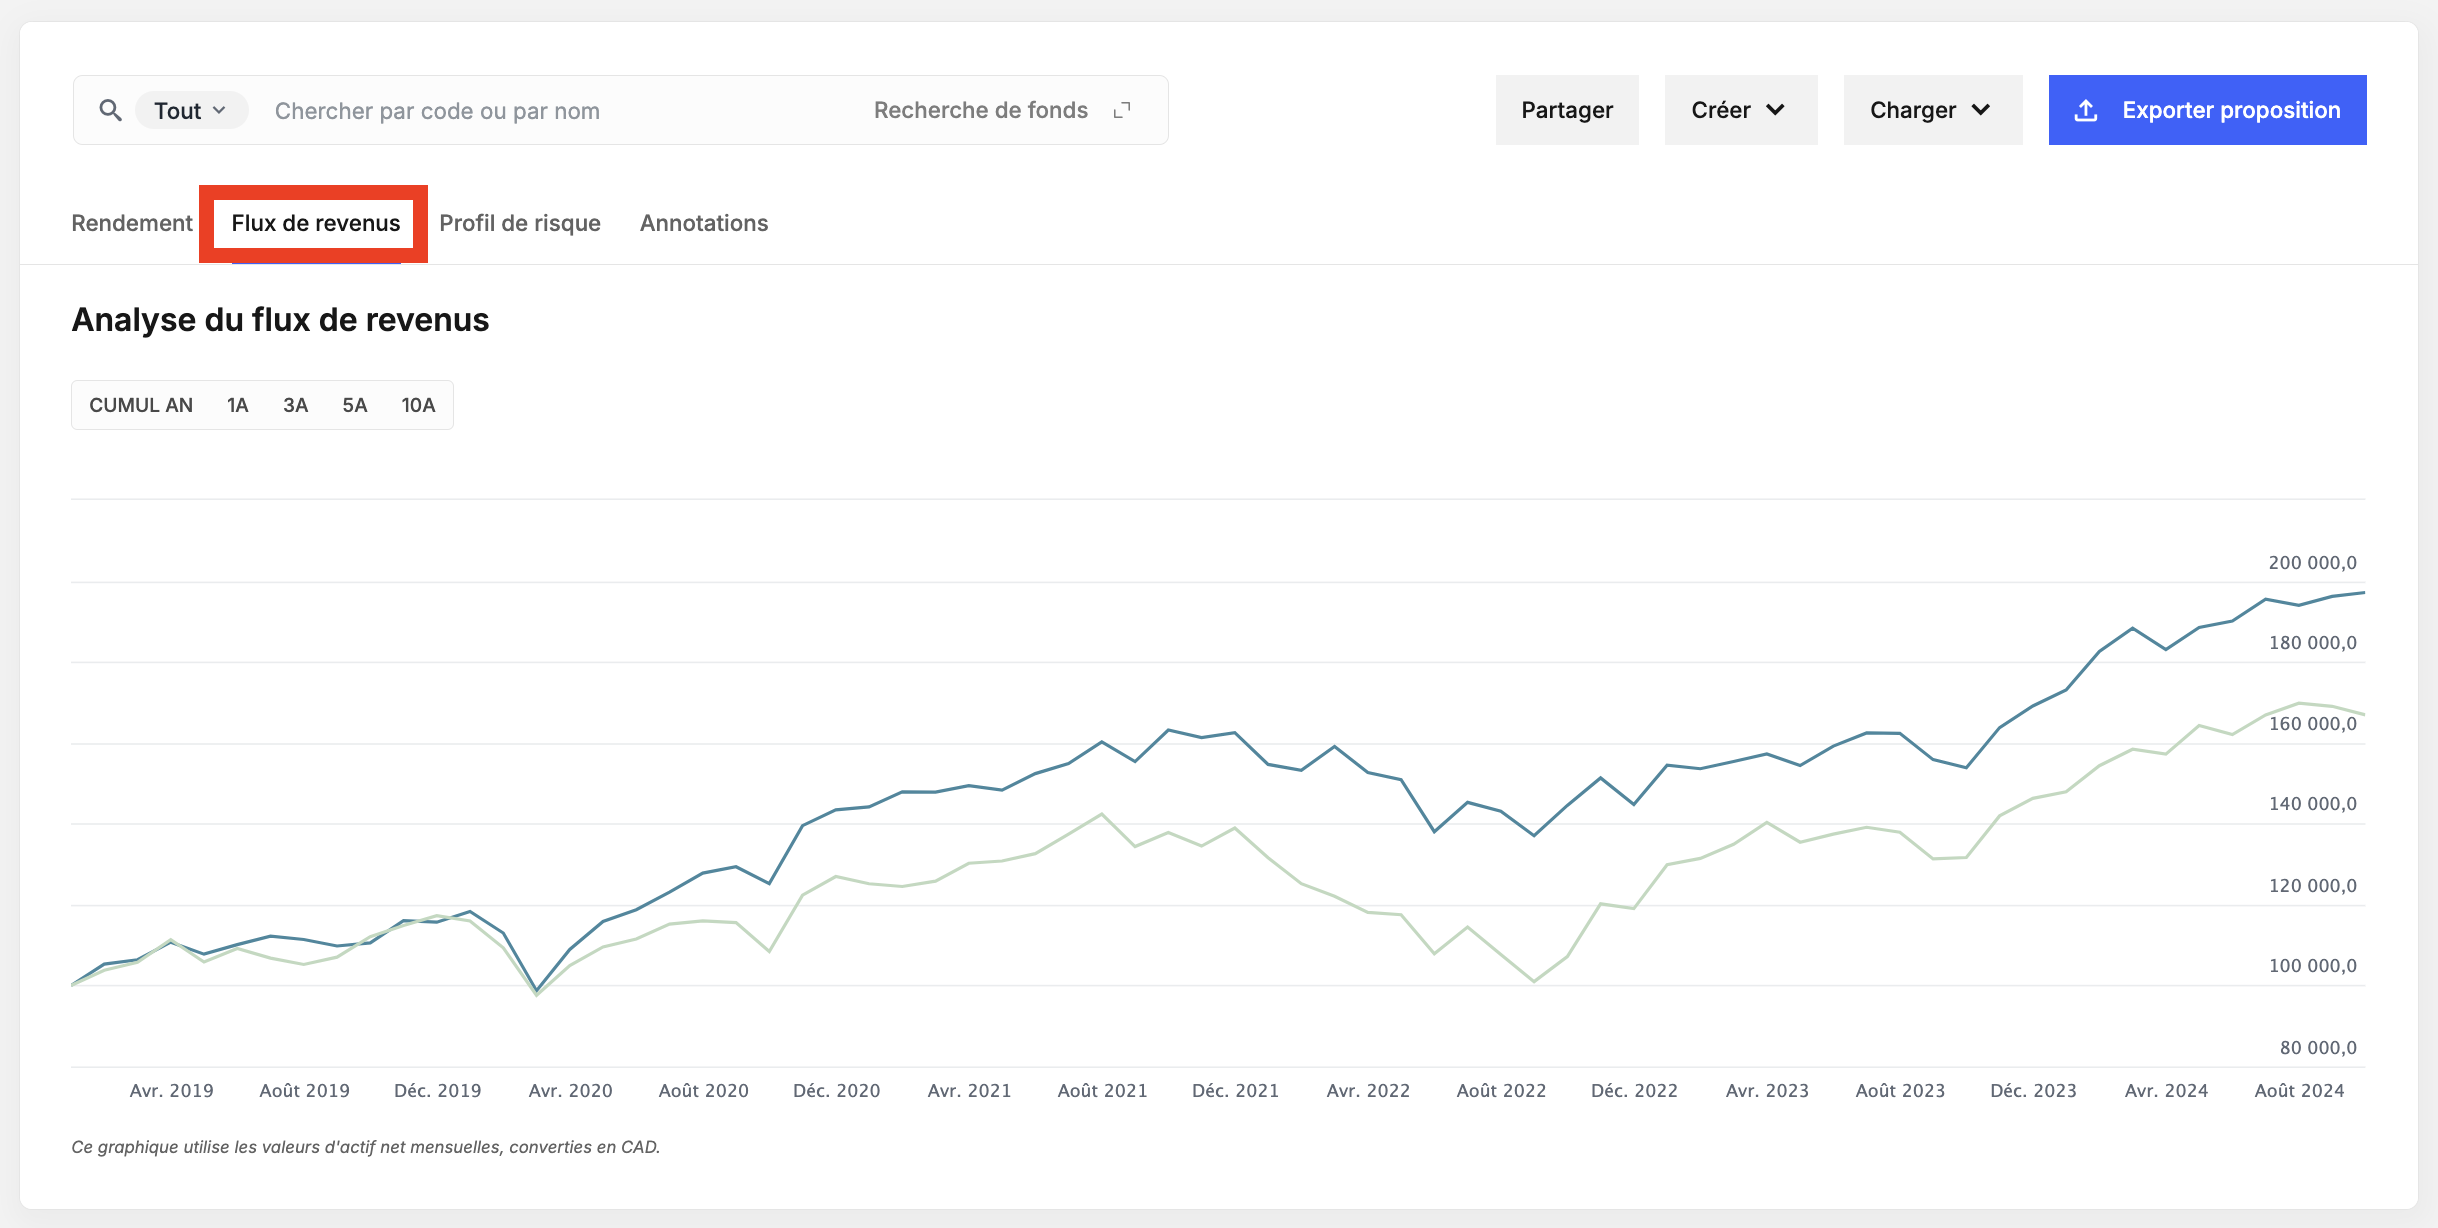Focus the Chercher par code ou par nom field

pyautogui.click(x=437, y=110)
